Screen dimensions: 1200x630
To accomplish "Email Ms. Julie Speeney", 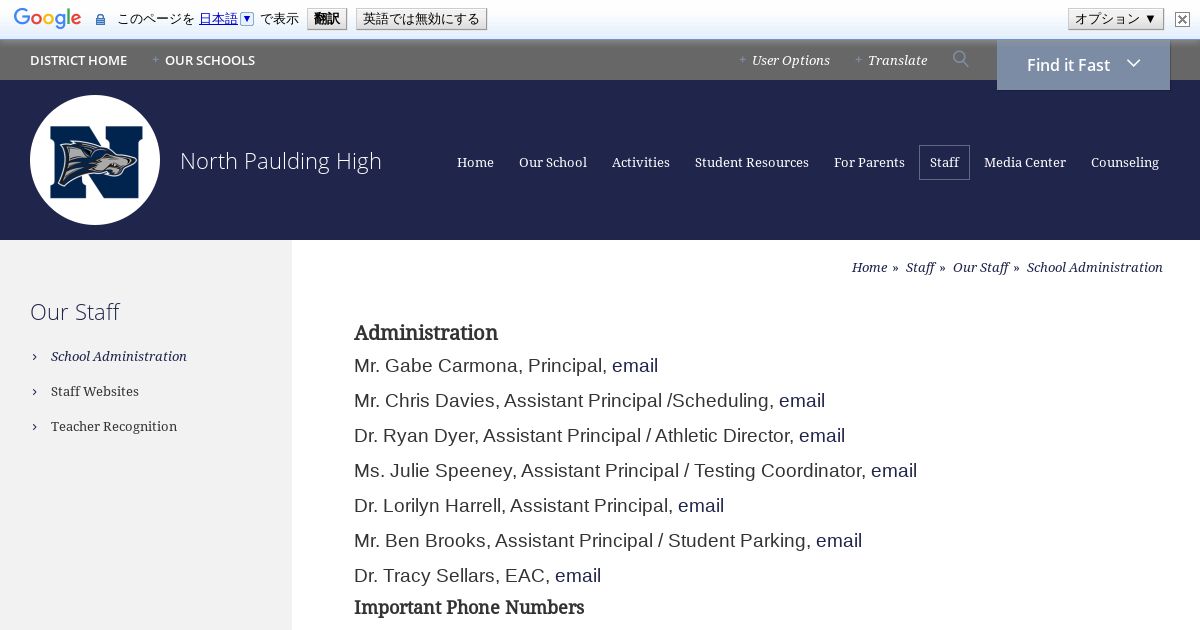I will (894, 471).
